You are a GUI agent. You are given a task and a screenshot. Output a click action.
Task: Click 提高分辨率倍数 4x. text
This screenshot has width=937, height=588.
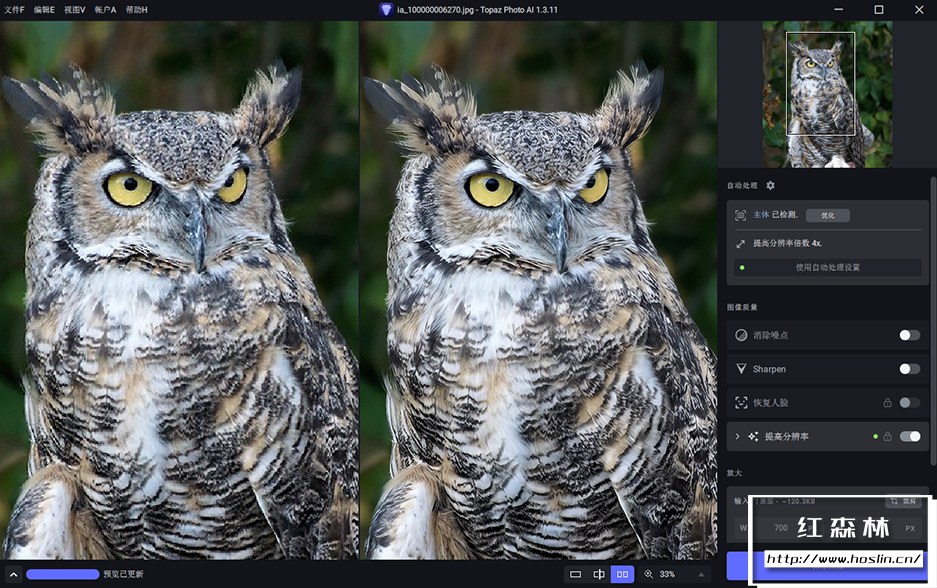(787, 243)
